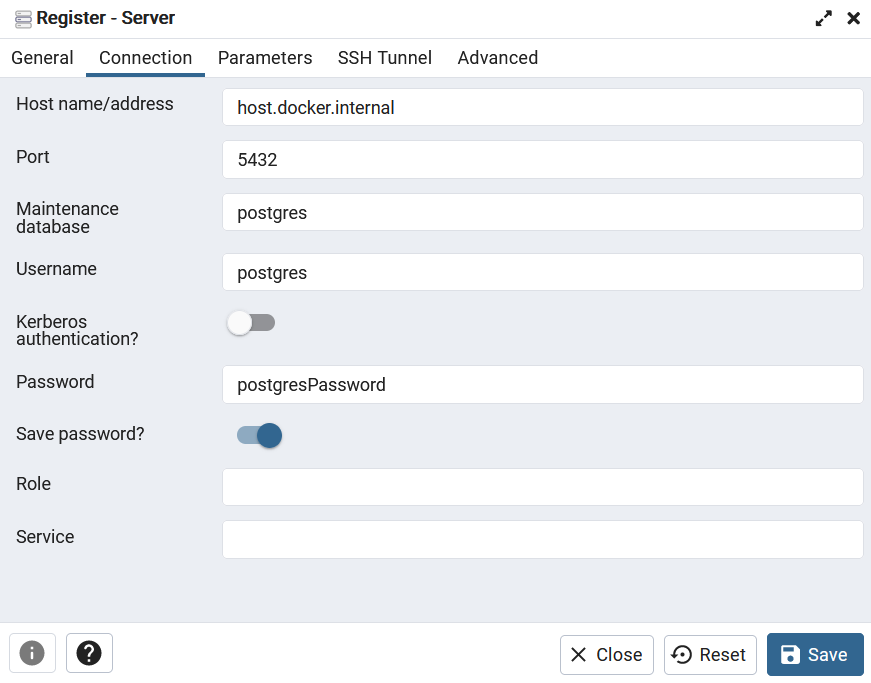Click the X icon inside the Close button
Screen dimensions: 871x683
(580, 655)
